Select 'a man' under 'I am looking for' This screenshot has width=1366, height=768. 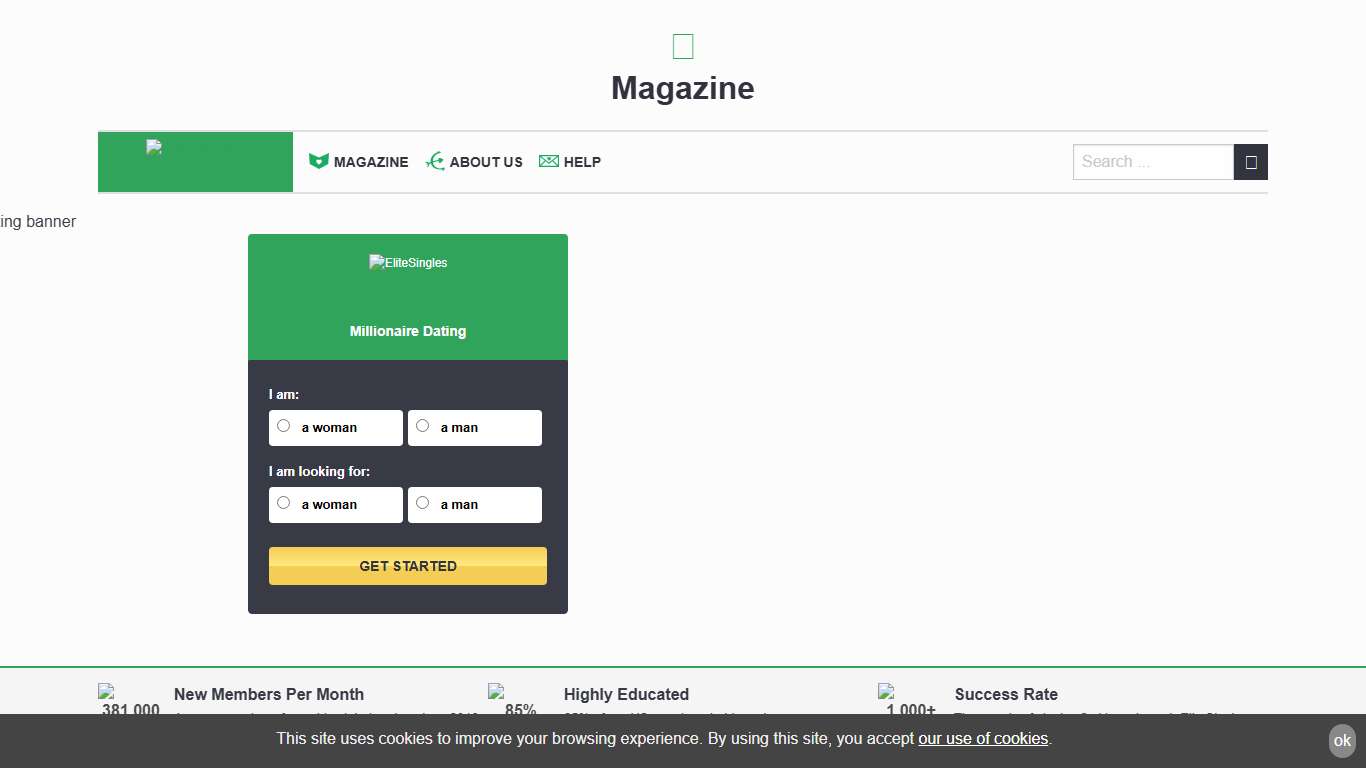(422, 502)
